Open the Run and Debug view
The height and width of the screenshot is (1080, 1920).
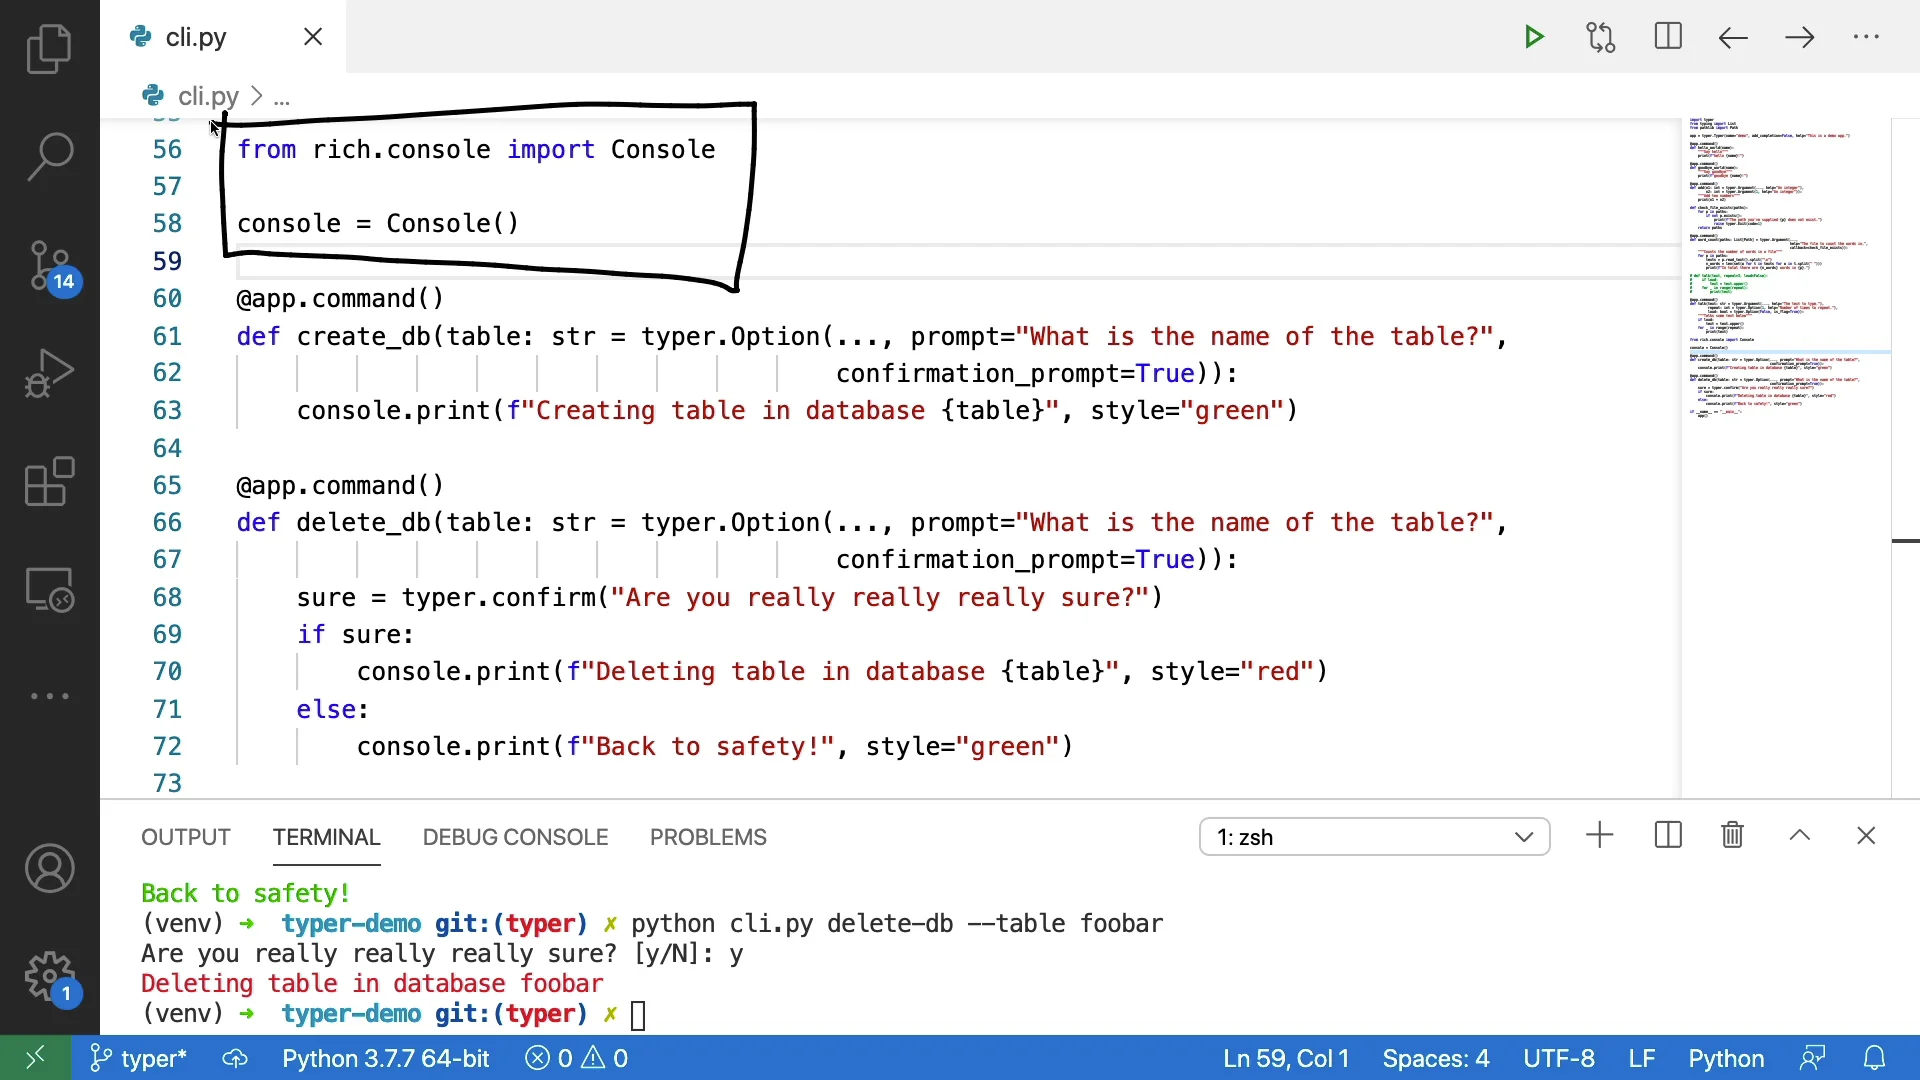(49, 374)
